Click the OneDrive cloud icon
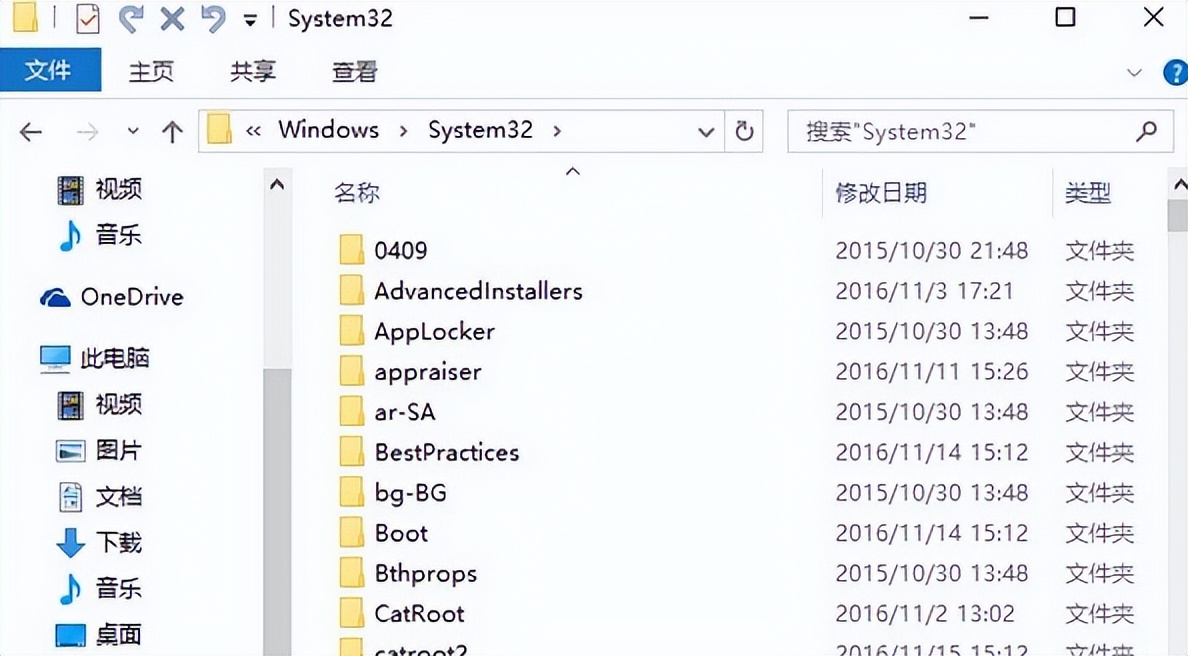The image size is (1188, 656). [55, 297]
